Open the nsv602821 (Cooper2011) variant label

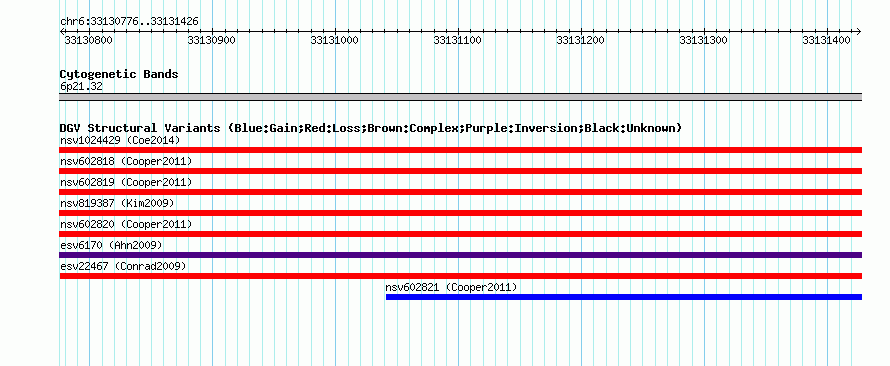[451, 287]
